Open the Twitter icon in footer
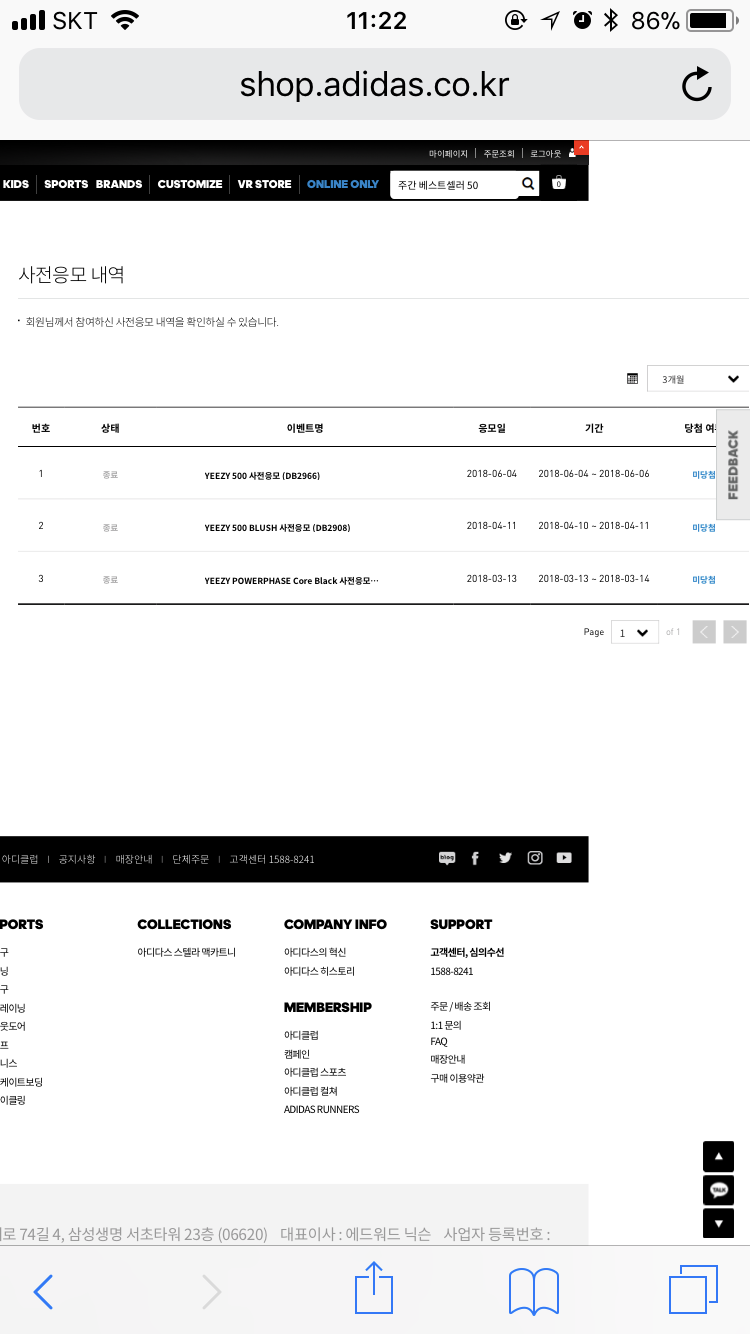 [x=505, y=858]
